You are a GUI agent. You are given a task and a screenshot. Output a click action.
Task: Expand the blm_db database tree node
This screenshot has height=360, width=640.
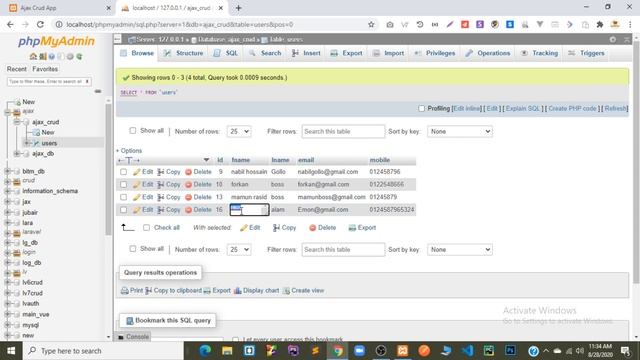tap(7, 171)
